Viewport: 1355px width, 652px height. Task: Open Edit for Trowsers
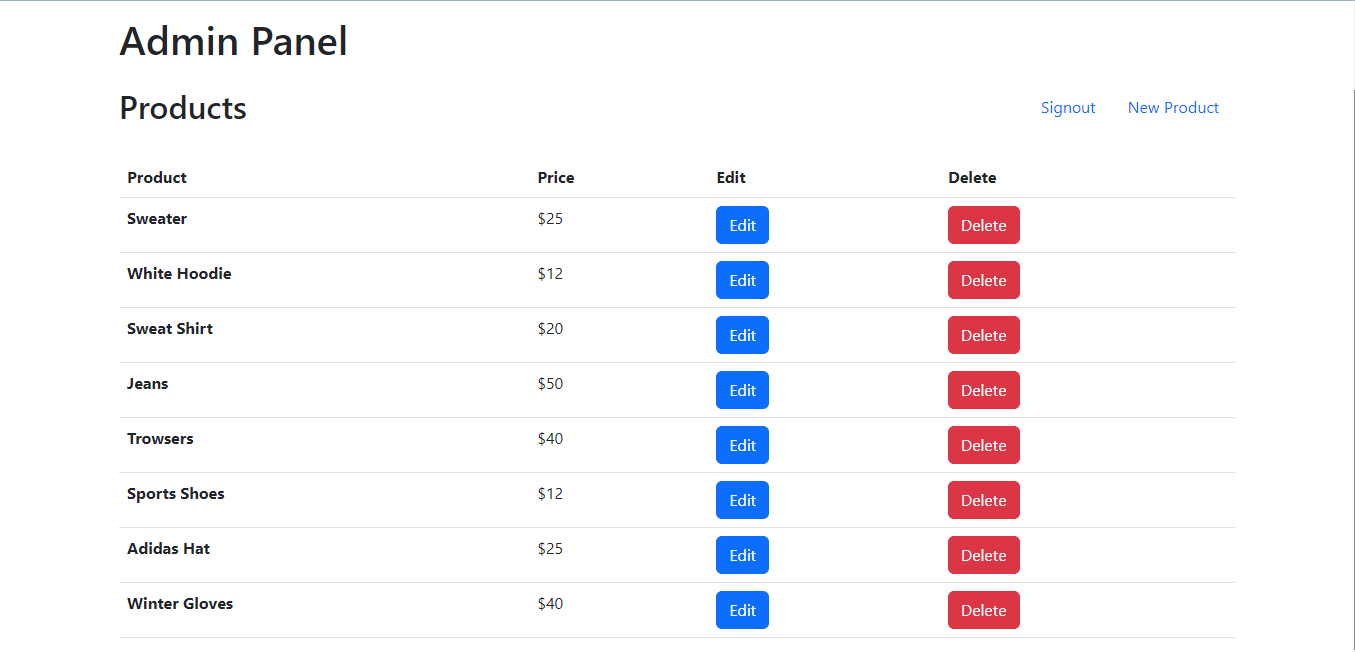(742, 445)
